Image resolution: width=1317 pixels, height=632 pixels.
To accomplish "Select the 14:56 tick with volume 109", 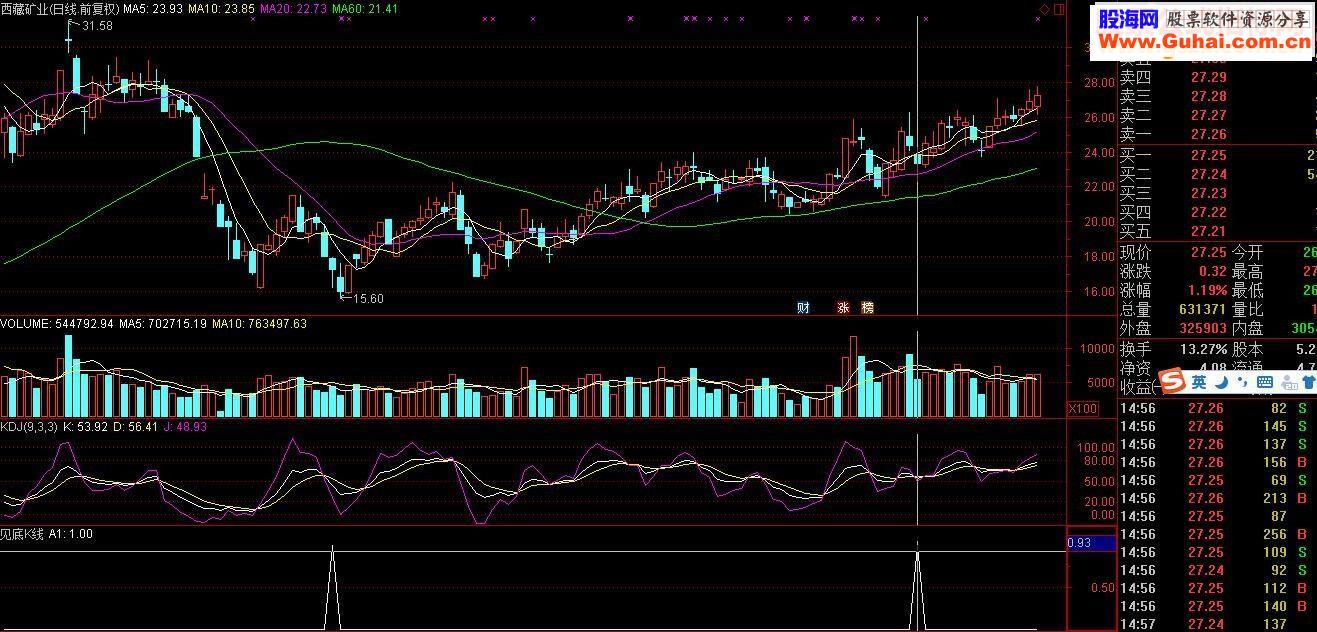I will (1216, 552).
